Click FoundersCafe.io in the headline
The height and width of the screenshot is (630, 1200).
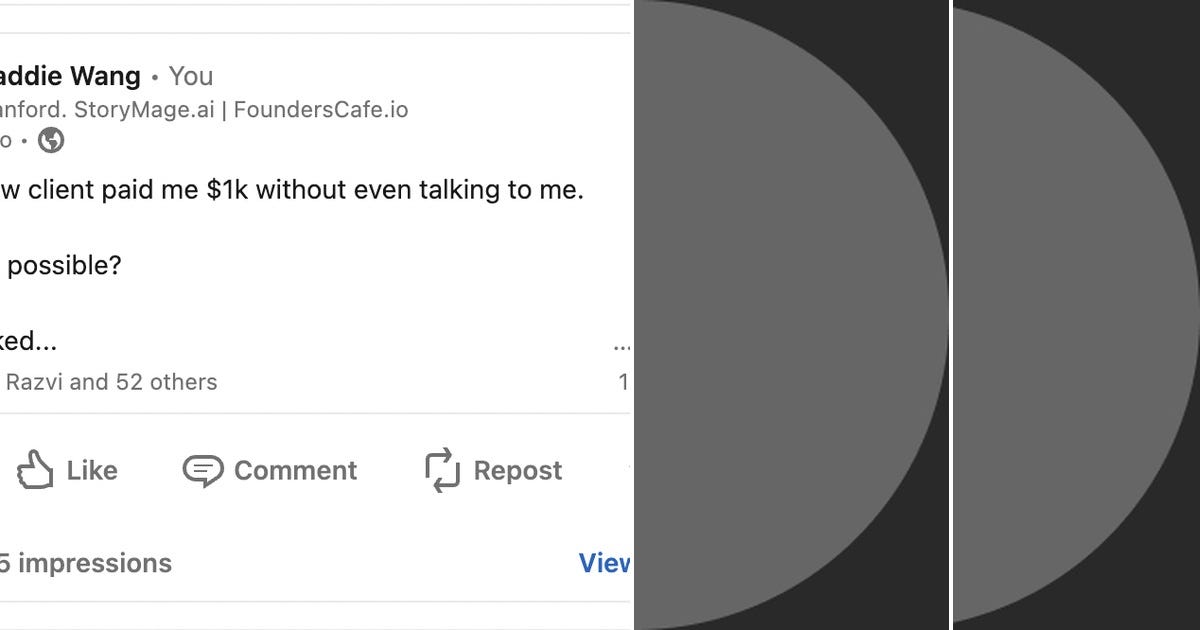318,109
